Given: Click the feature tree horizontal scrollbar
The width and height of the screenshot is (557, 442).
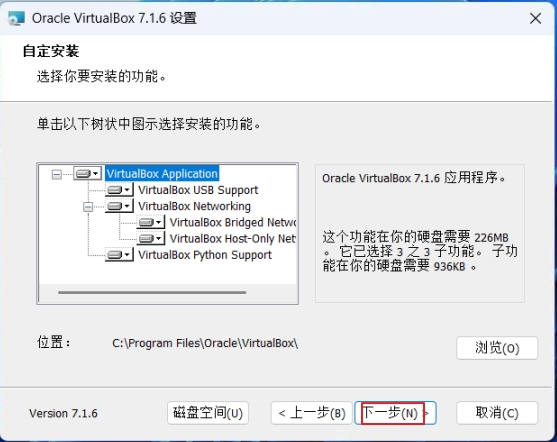Looking at the screenshot, I should [152, 292].
